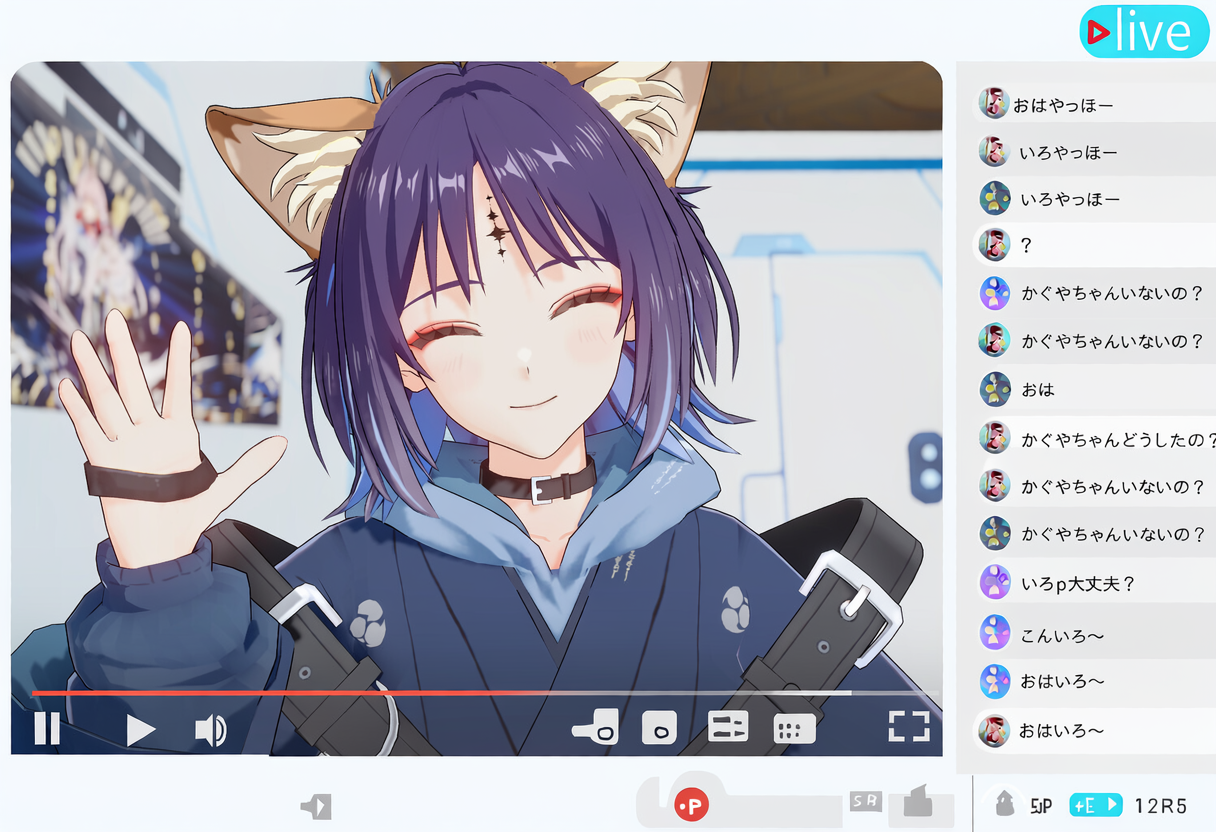
Task: Open the red P channel badge
Action: pos(691,805)
